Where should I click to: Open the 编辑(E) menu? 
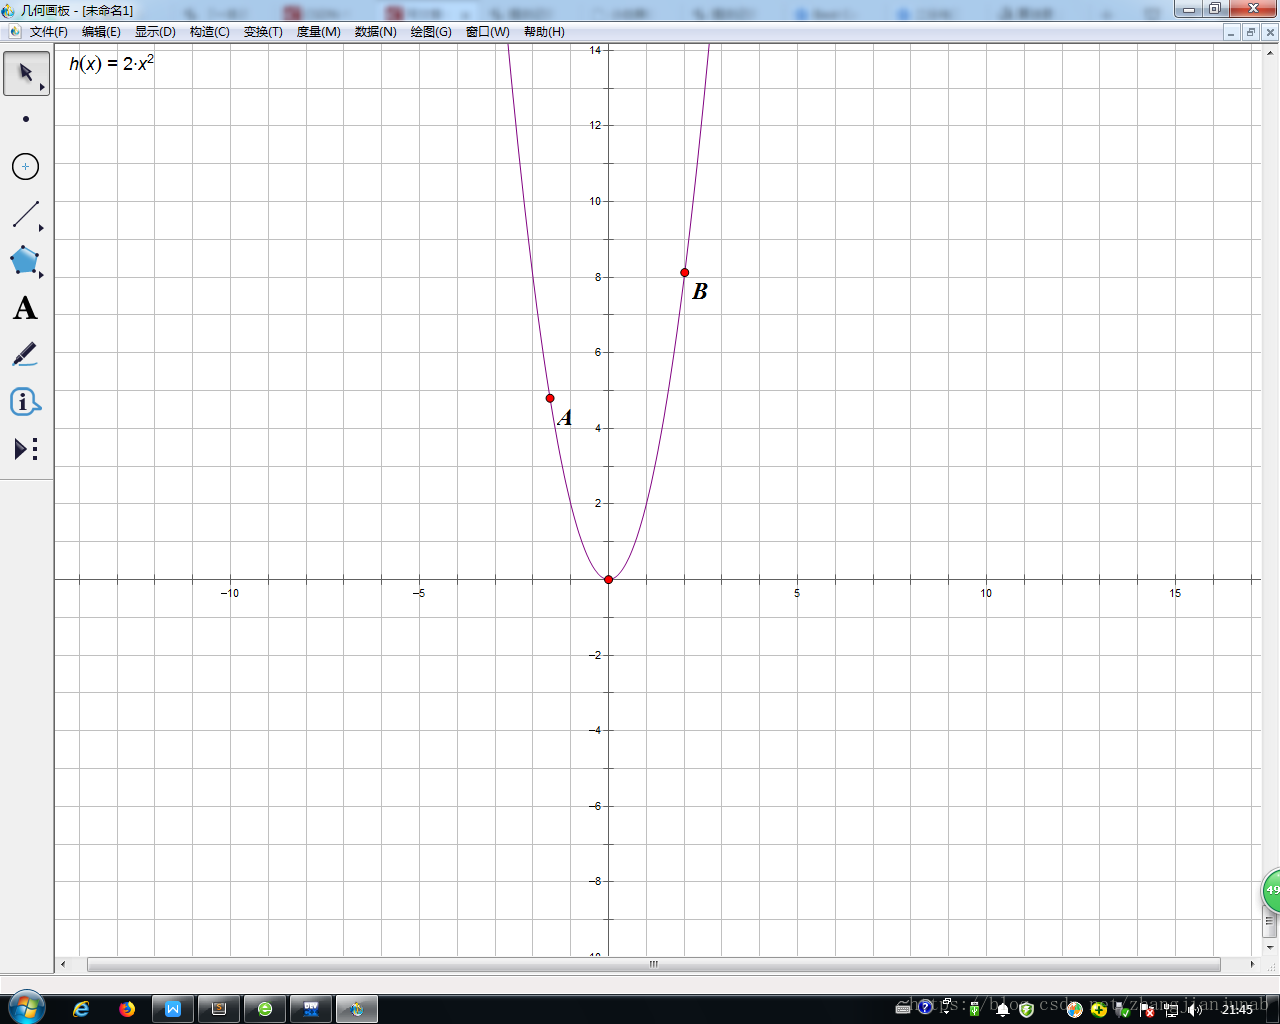click(x=101, y=32)
